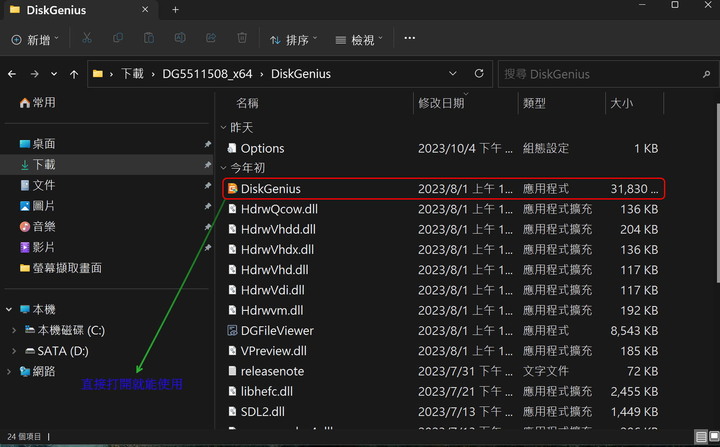Expand the 網路 tree node

click(x=9, y=371)
